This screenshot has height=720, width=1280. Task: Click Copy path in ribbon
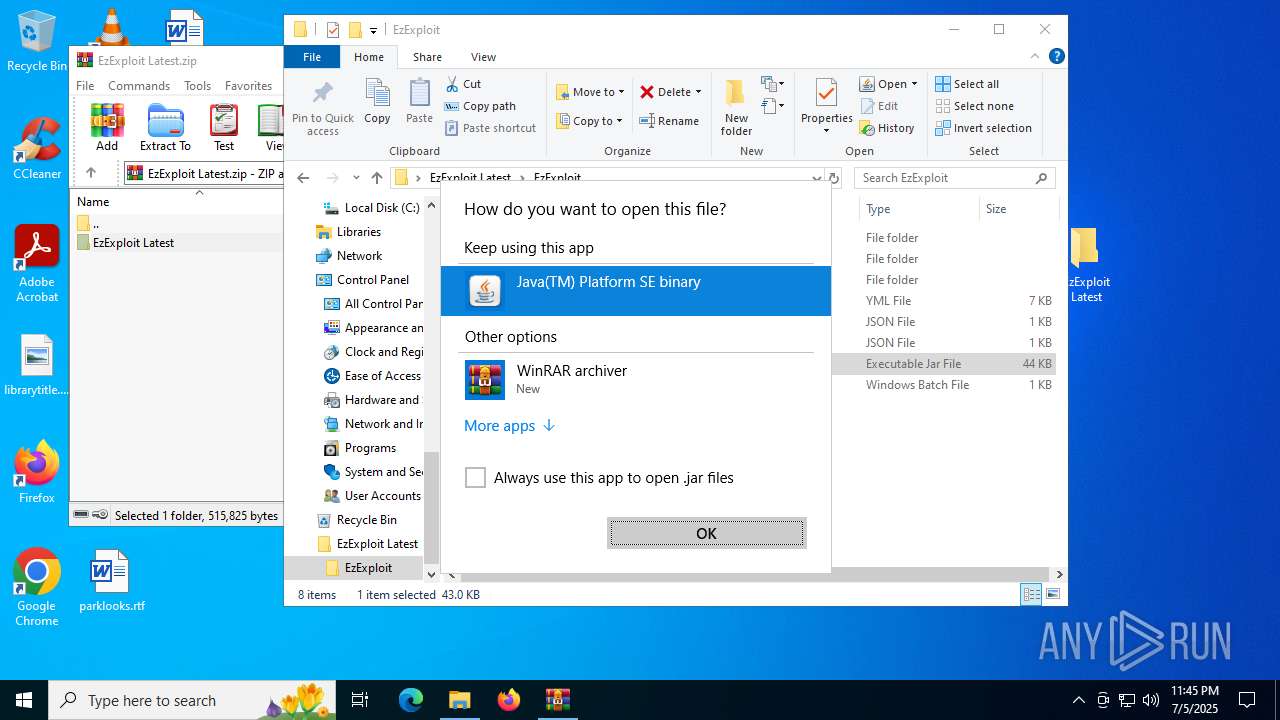[480, 106]
